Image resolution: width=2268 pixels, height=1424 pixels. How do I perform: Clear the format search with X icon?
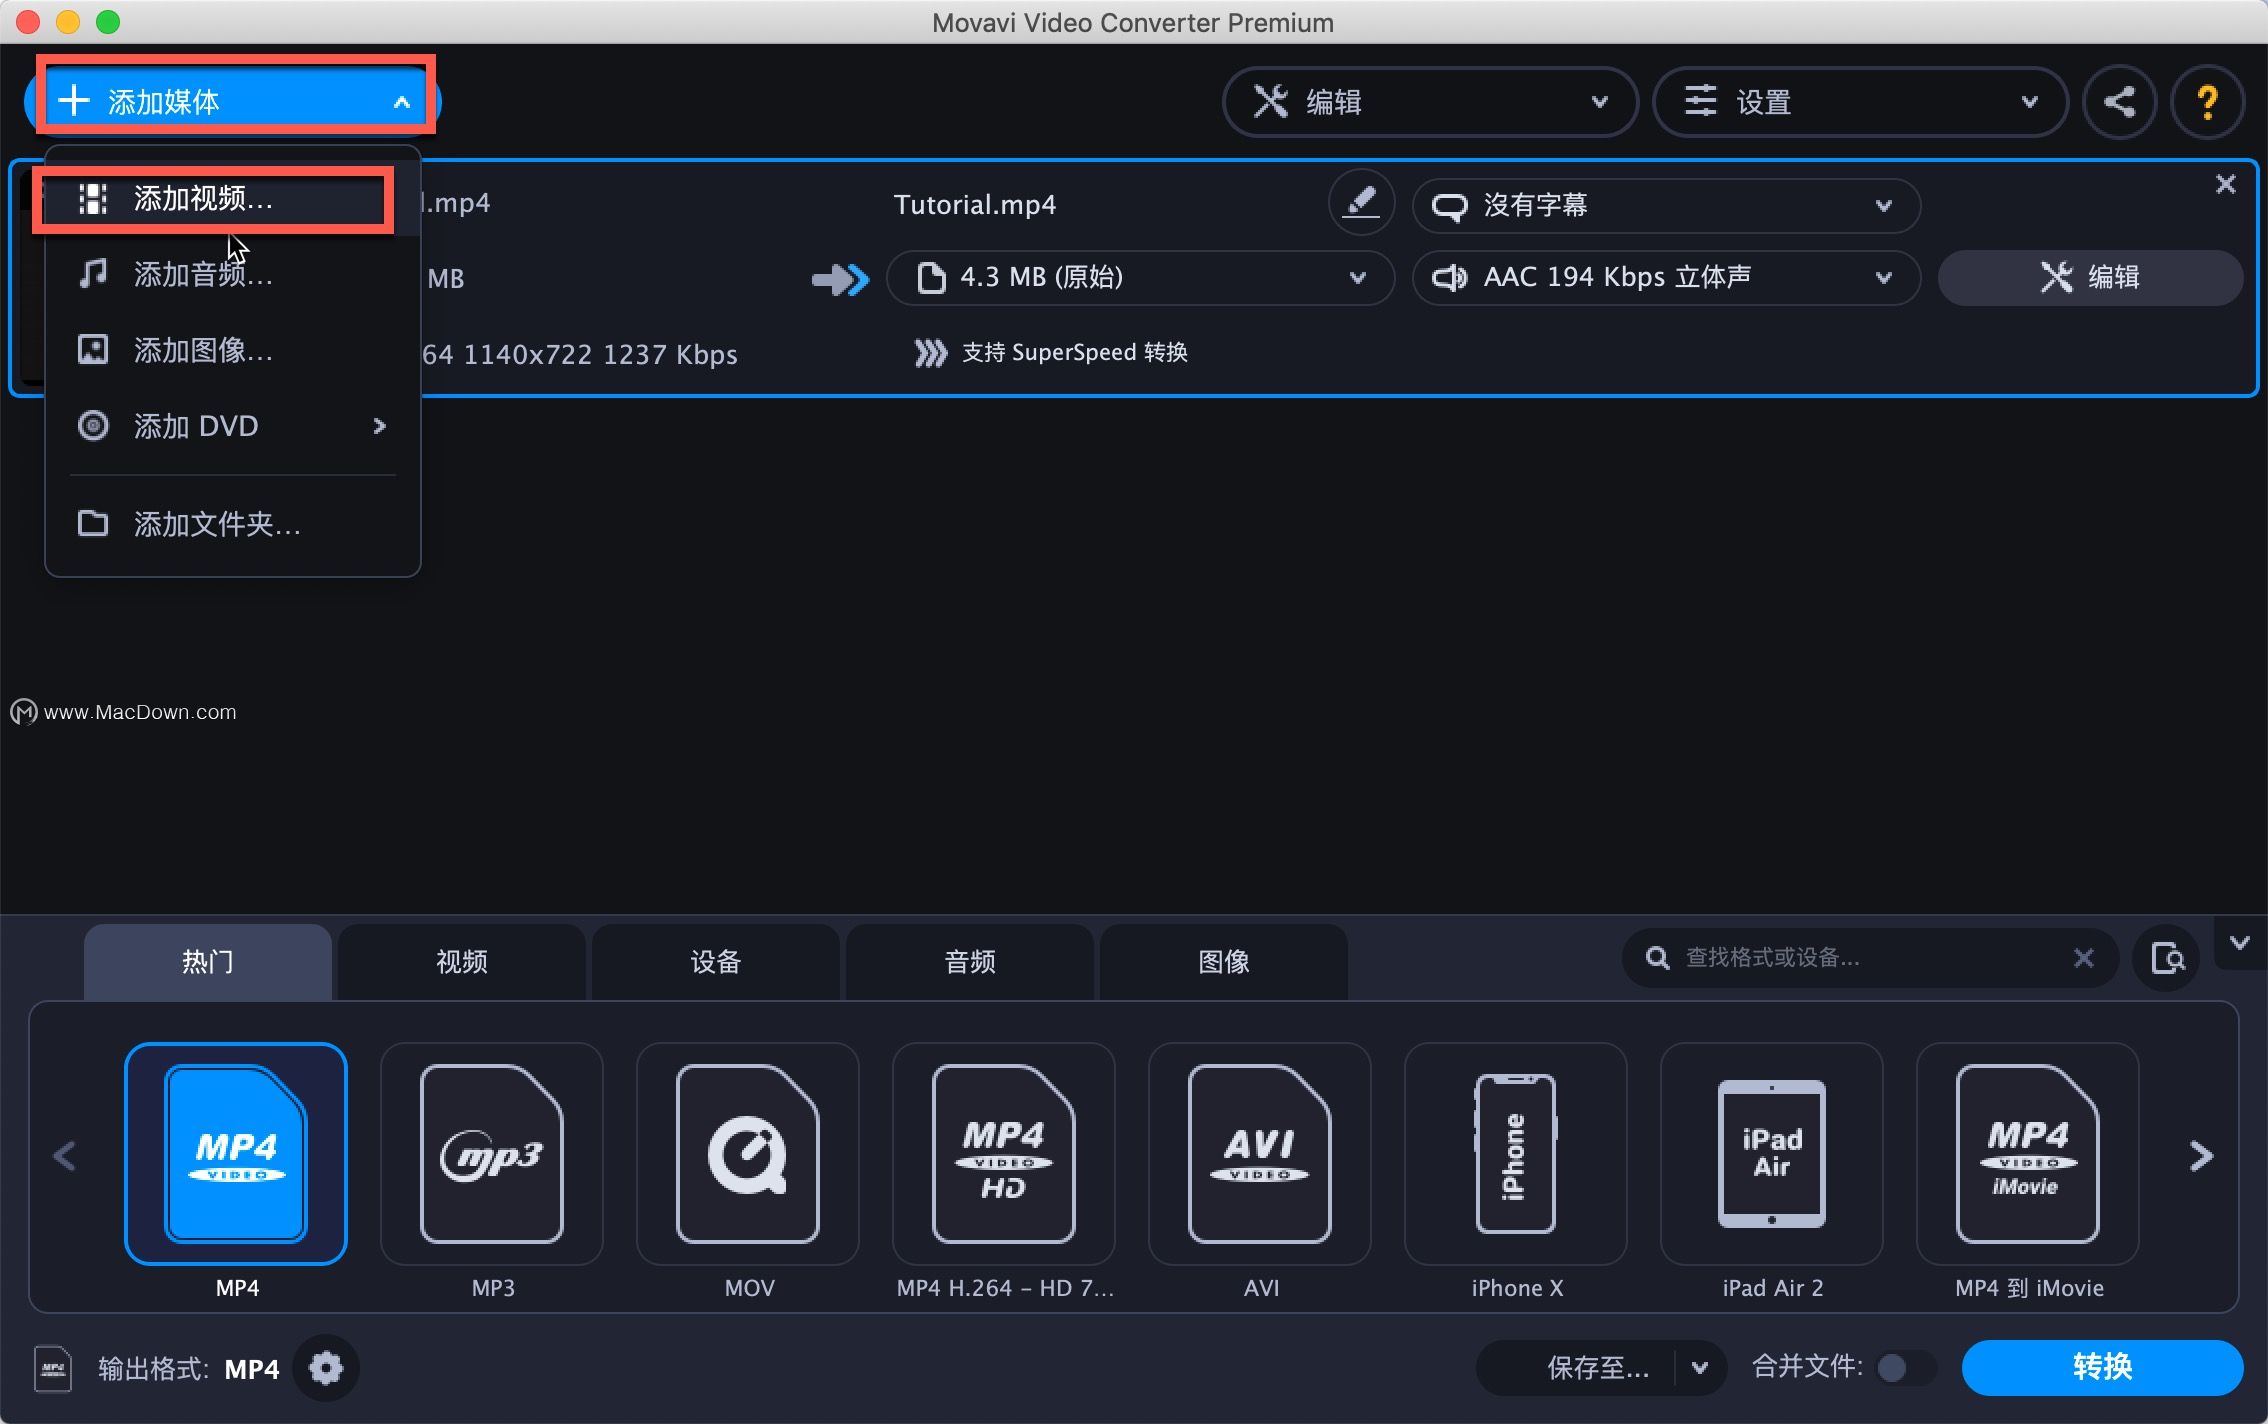(x=2083, y=958)
